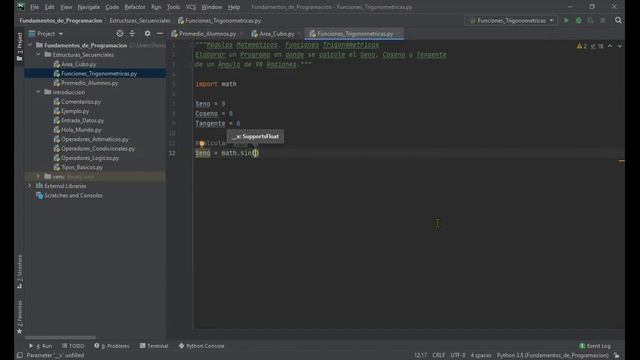Go to previous highlighted error arrow

[610, 46]
